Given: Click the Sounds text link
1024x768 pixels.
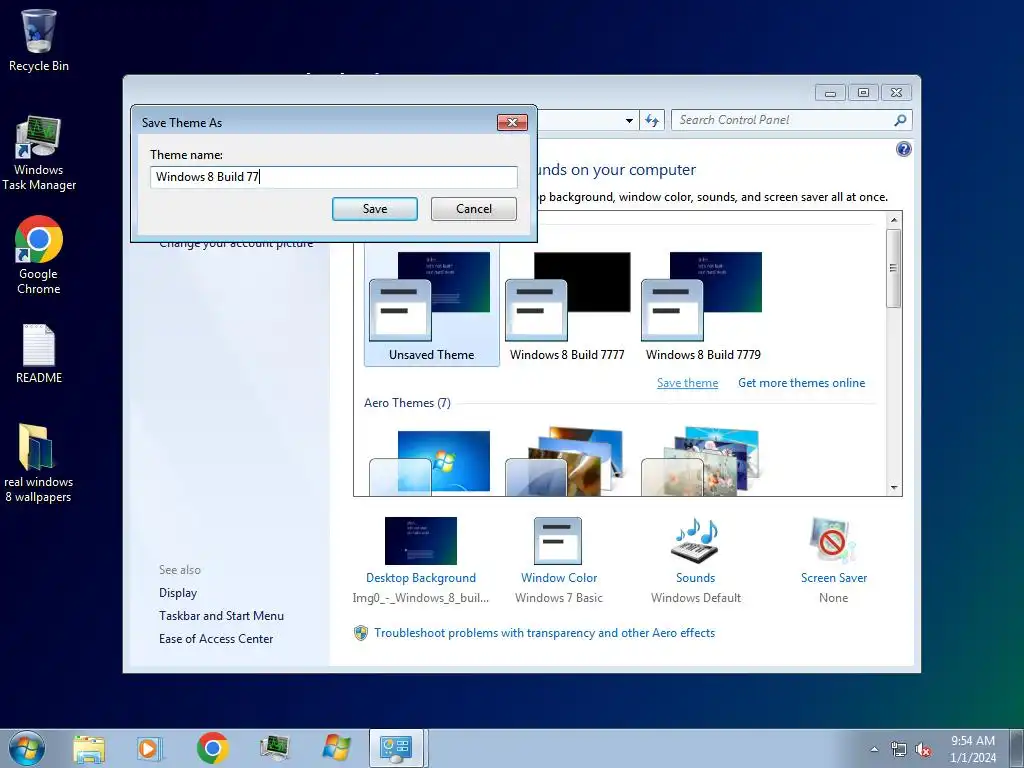Looking at the screenshot, I should (x=696, y=578).
